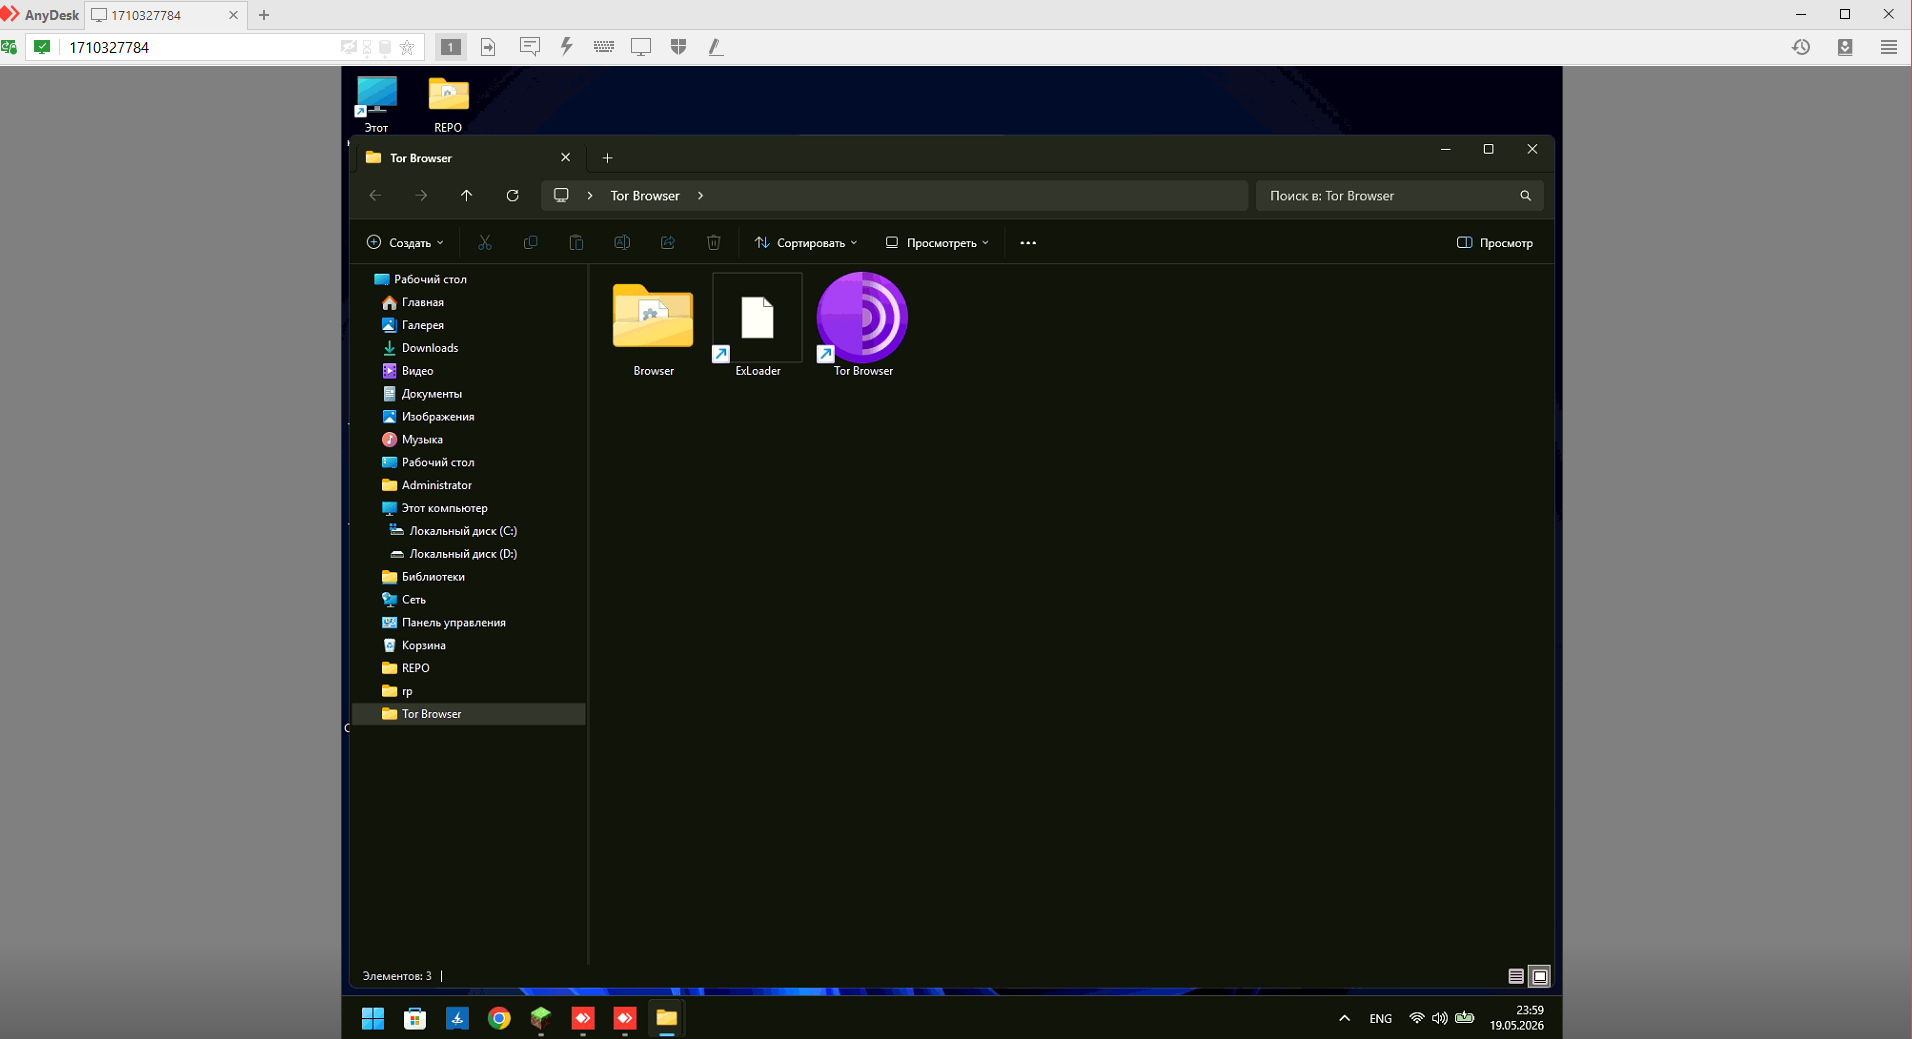Click the forward navigation arrow in Explorer
The width and height of the screenshot is (1912, 1039).
pyautogui.click(x=421, y=196)
